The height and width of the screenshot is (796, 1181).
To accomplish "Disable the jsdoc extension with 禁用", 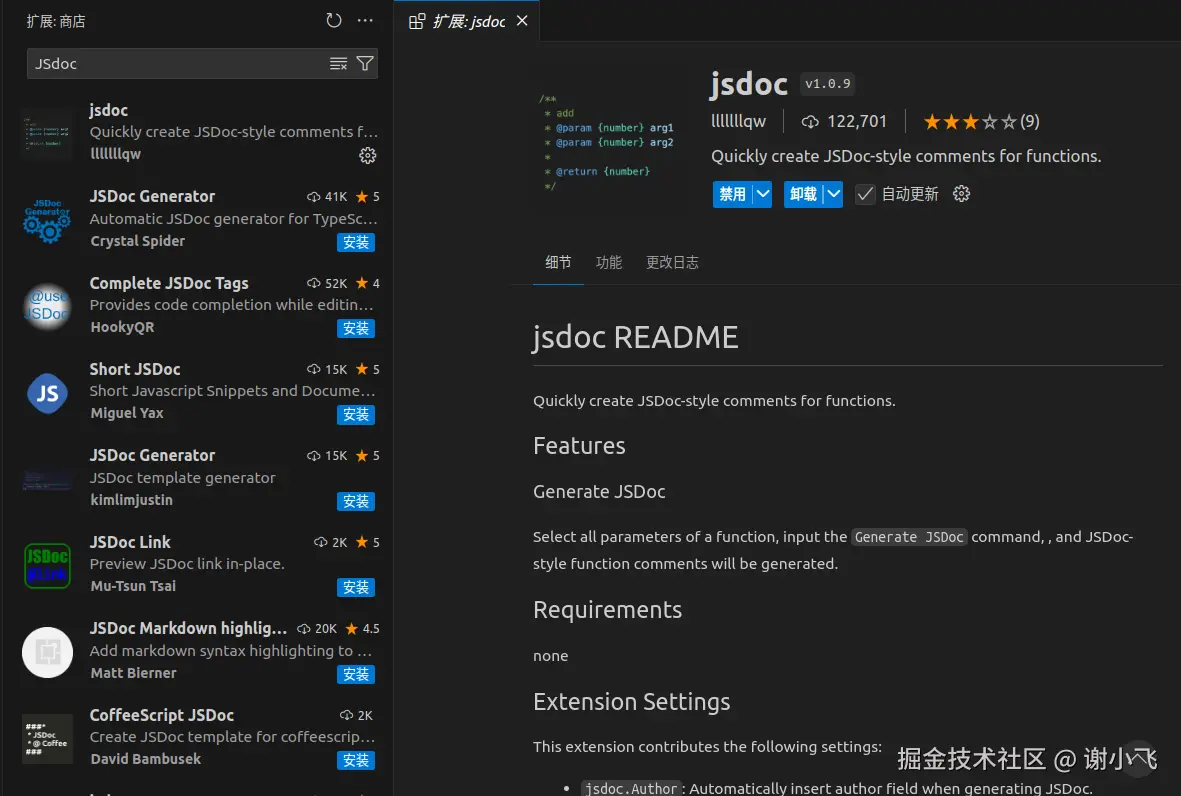I will pos(732,194).
